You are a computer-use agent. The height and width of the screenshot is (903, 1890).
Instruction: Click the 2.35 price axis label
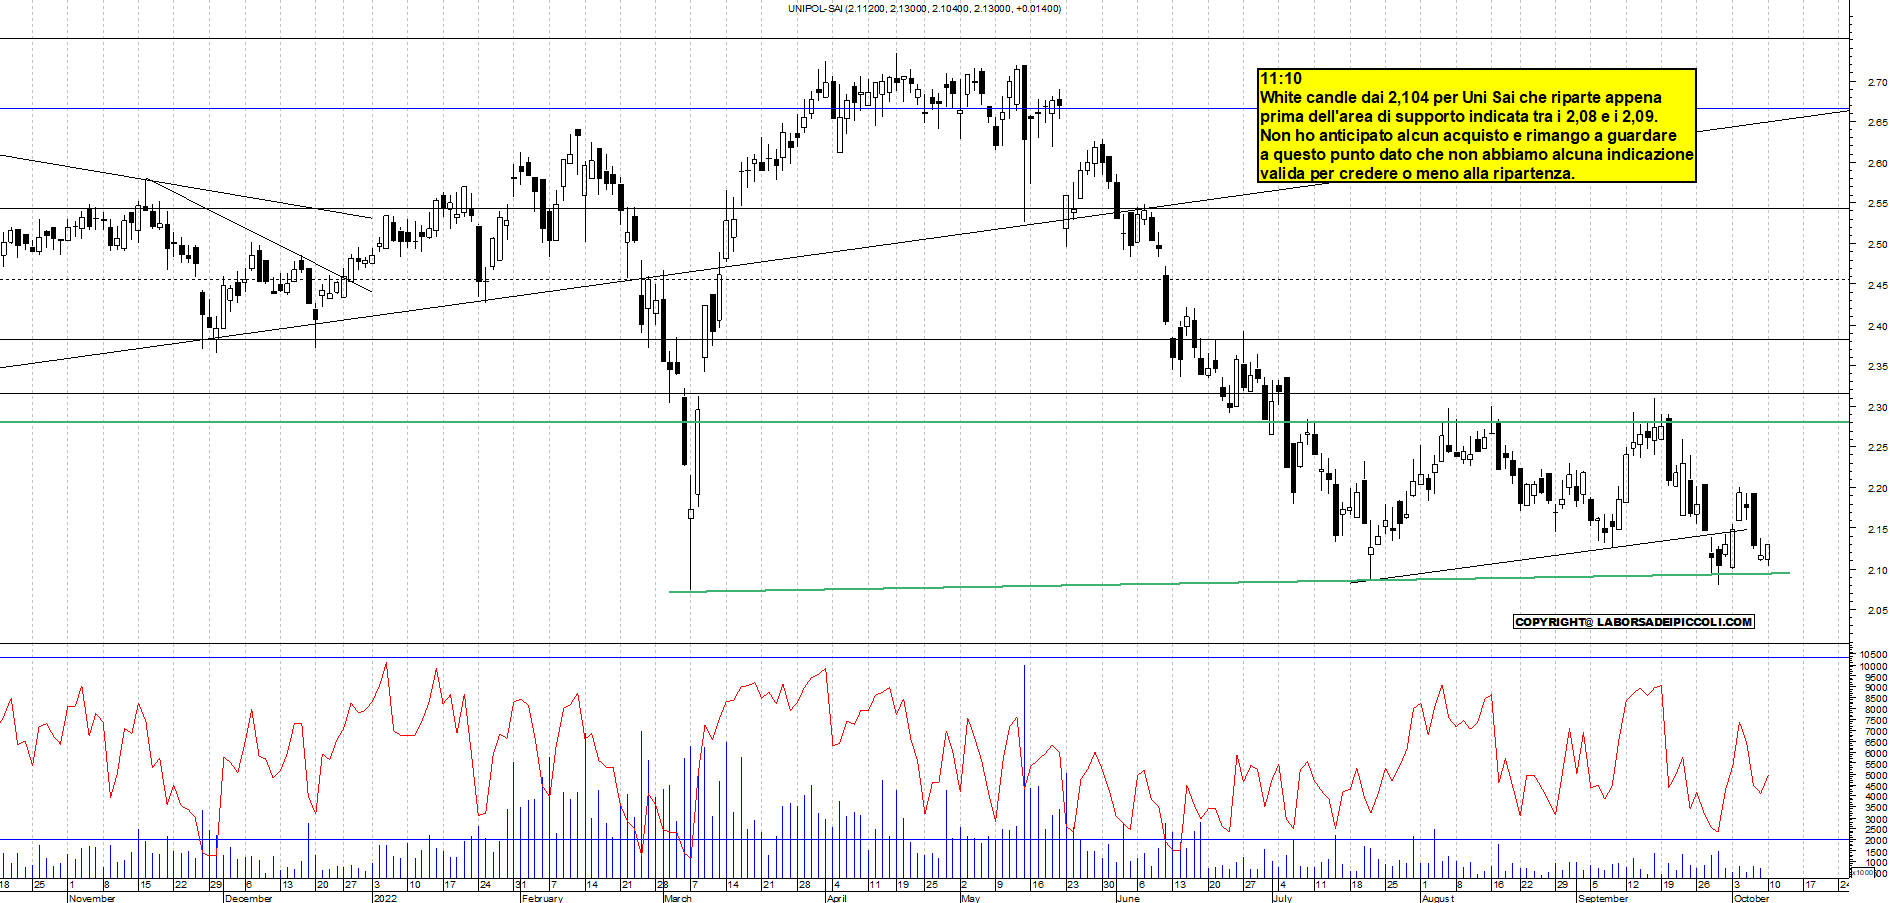[1876, 367]
